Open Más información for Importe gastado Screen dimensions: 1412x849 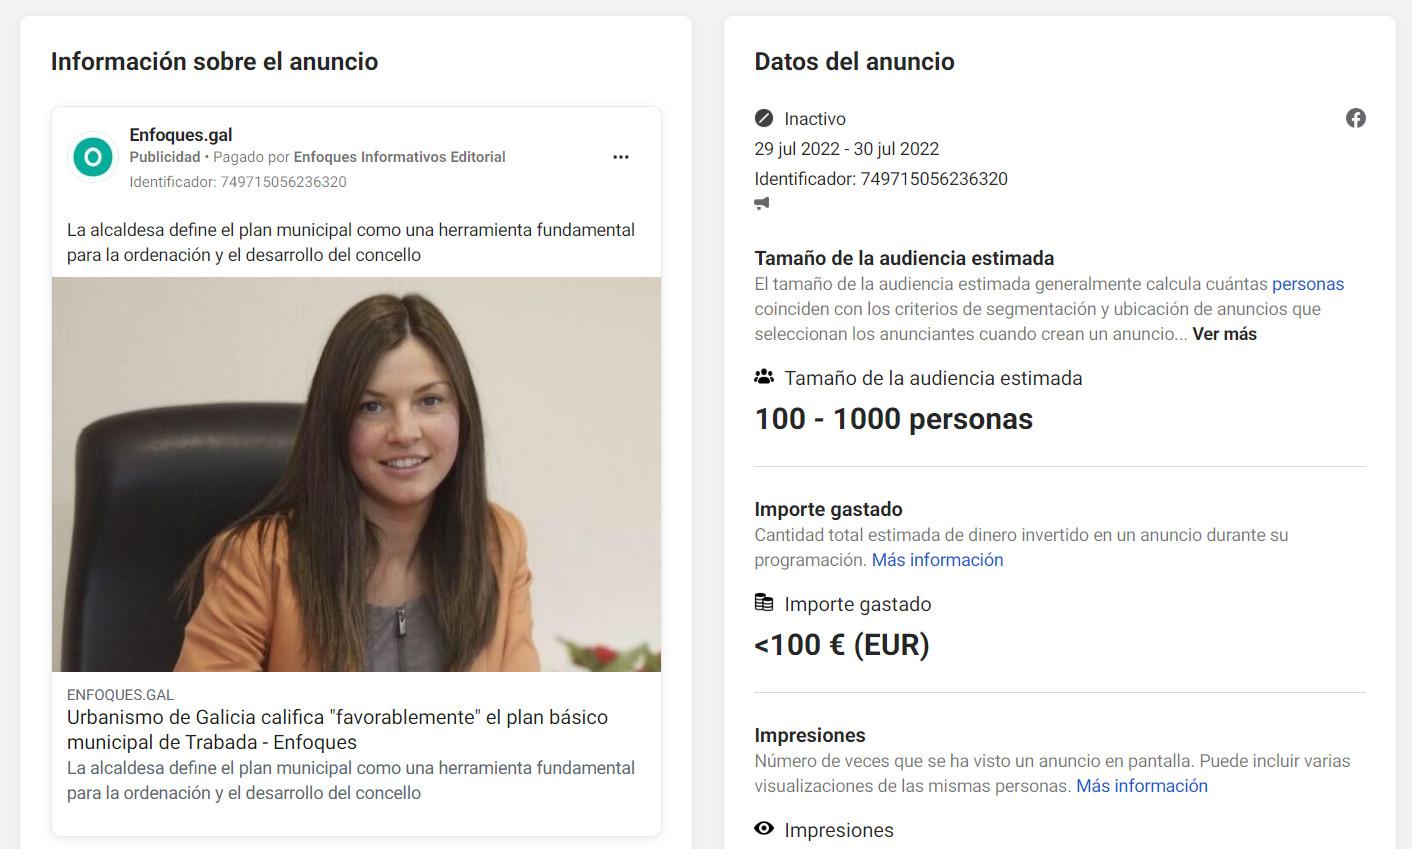coord(936,560)
